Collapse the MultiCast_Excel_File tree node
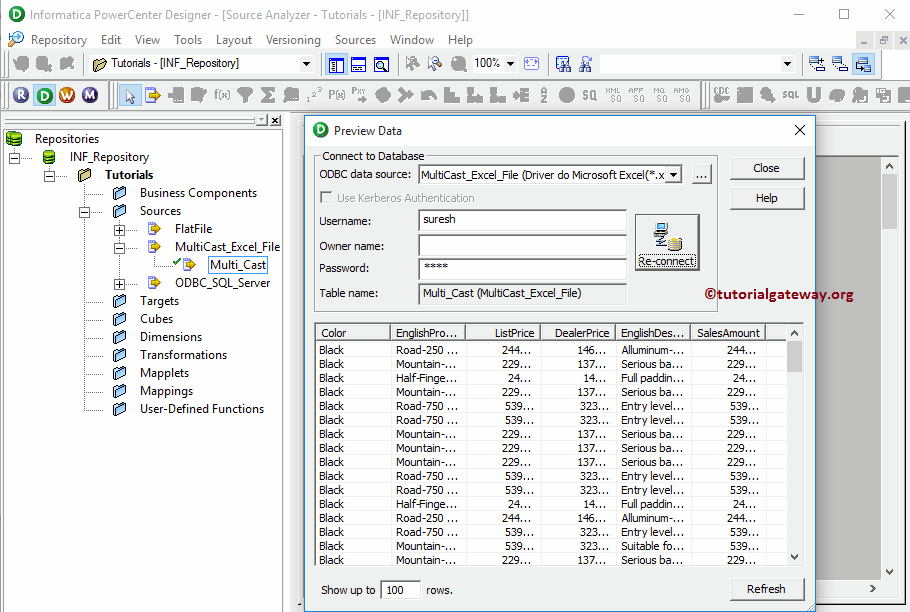910x612 pixels. coord(120,247)
